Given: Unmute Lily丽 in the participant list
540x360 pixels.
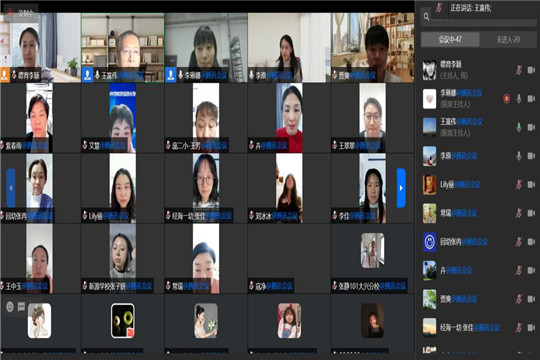Looking at the screenshot, I should (519, 185).
